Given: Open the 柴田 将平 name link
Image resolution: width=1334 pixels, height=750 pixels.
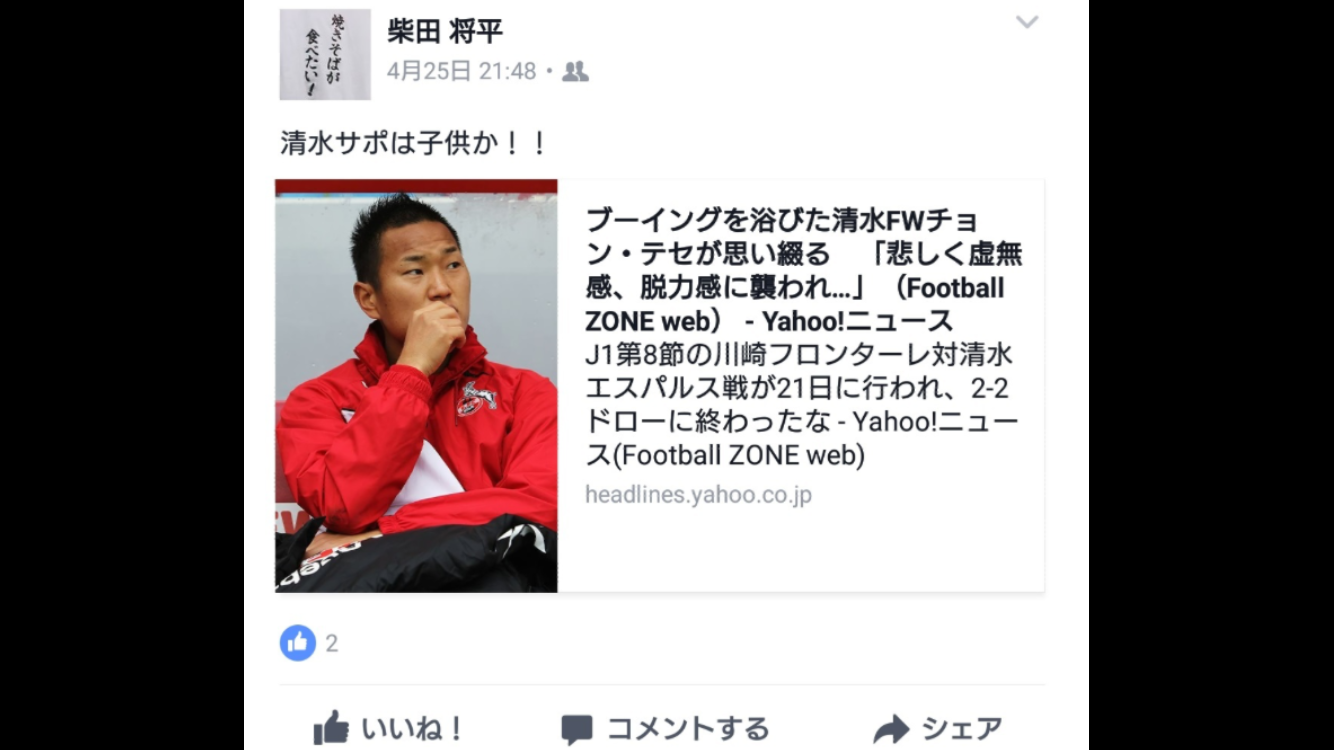Looking at the screenshot, I should 445,31.
